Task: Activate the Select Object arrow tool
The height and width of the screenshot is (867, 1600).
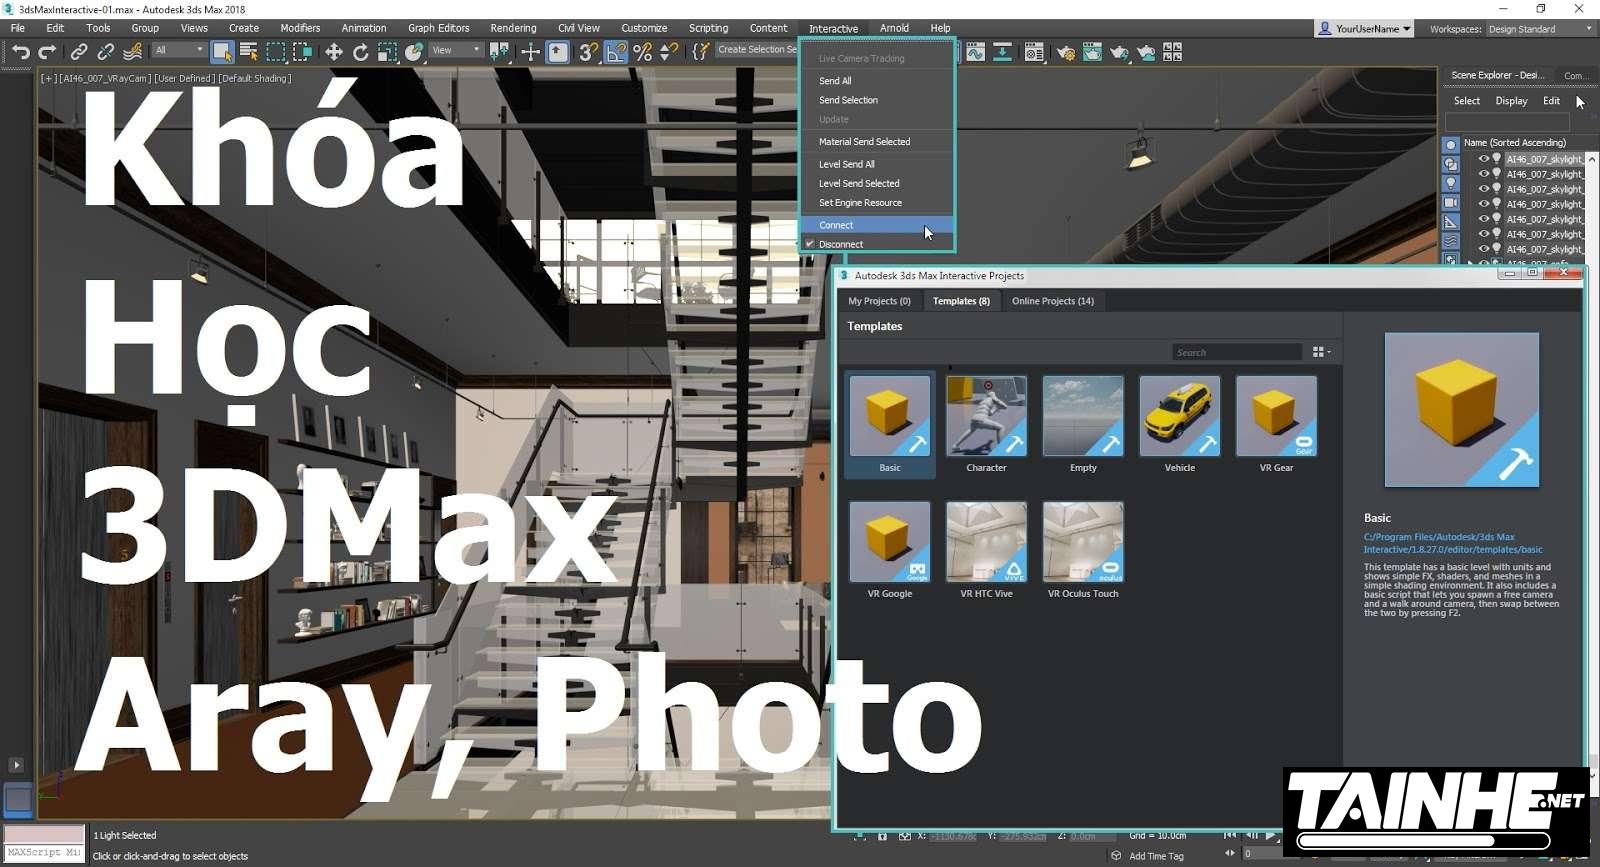Action: [222, 51]
